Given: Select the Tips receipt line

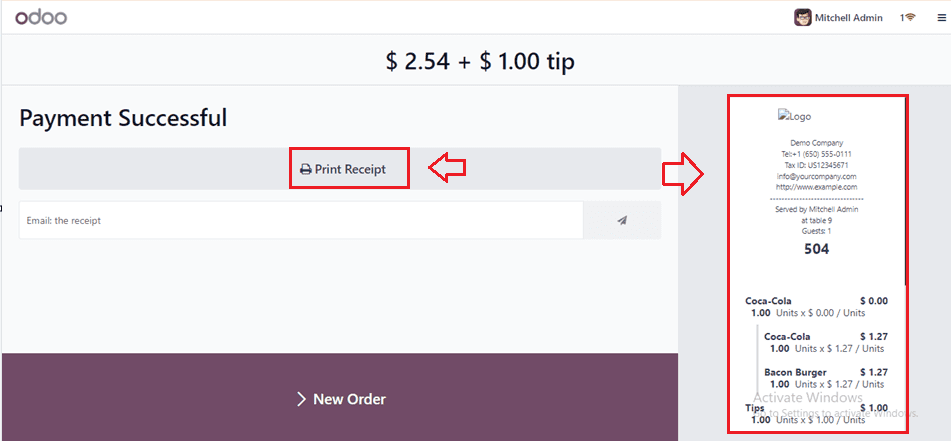Looking at the screenshot, I should pos(816,414).
